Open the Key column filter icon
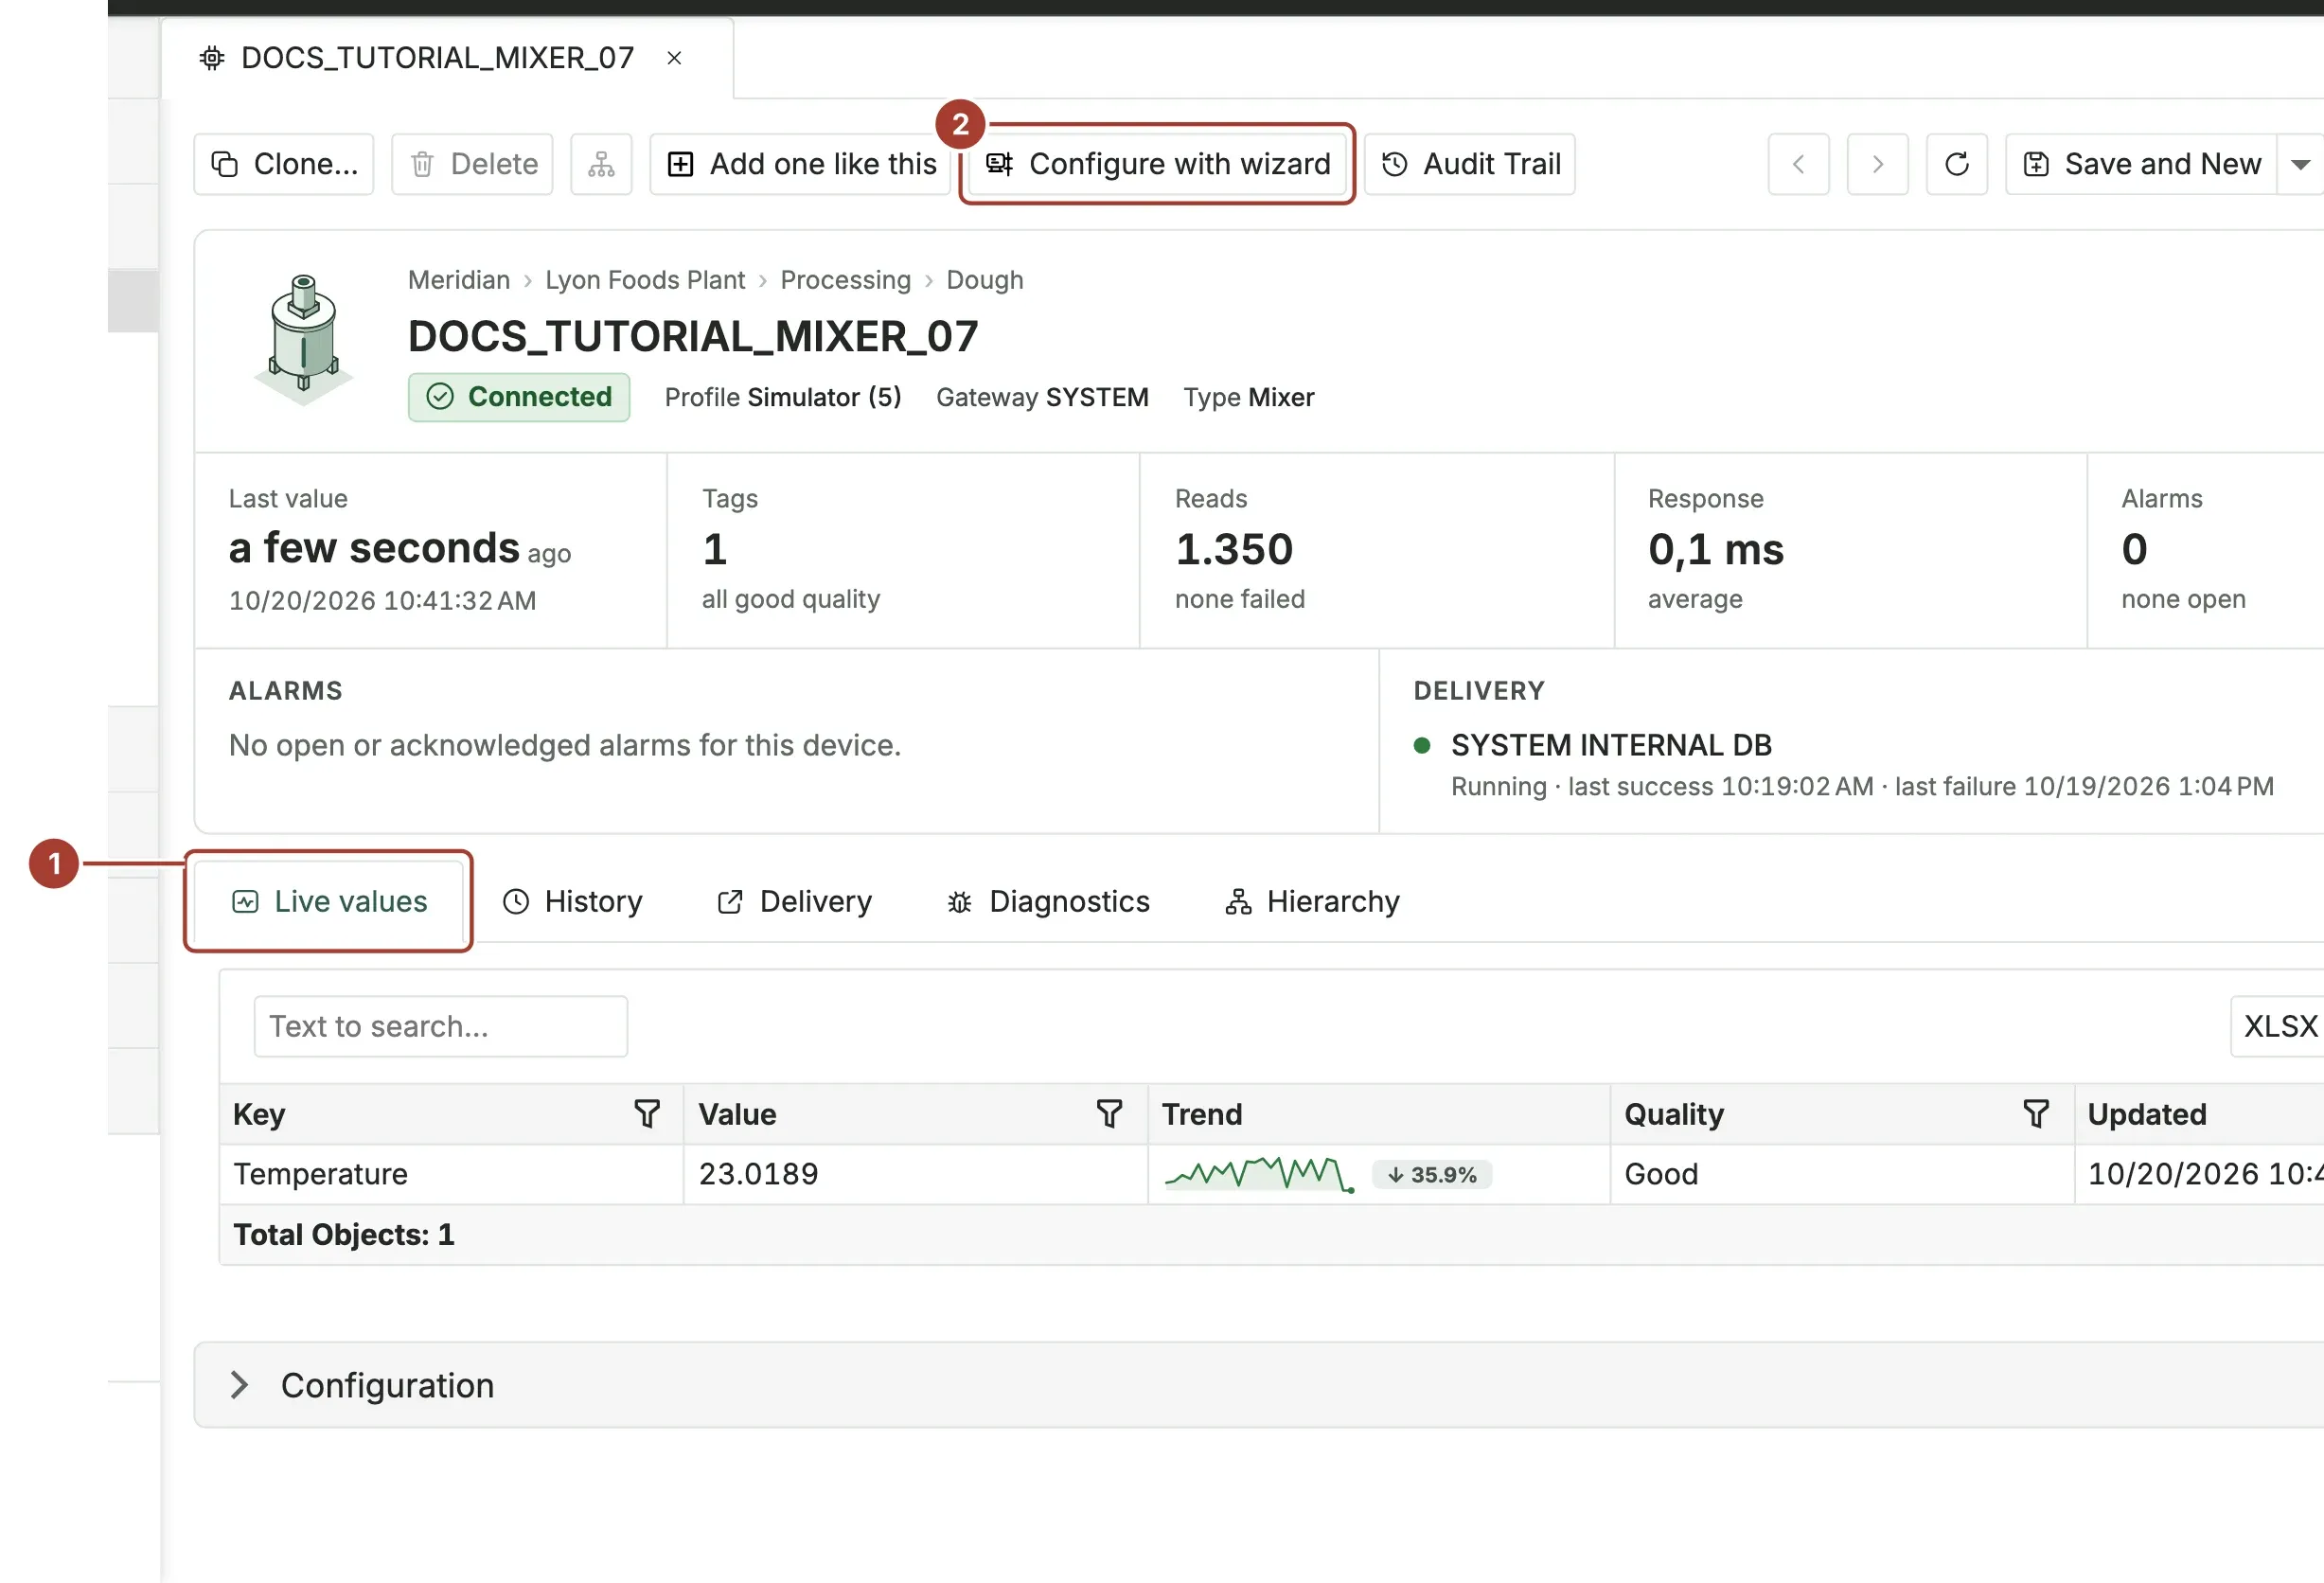Viewport: 2324px width, 1583px height. point(647,1114)
